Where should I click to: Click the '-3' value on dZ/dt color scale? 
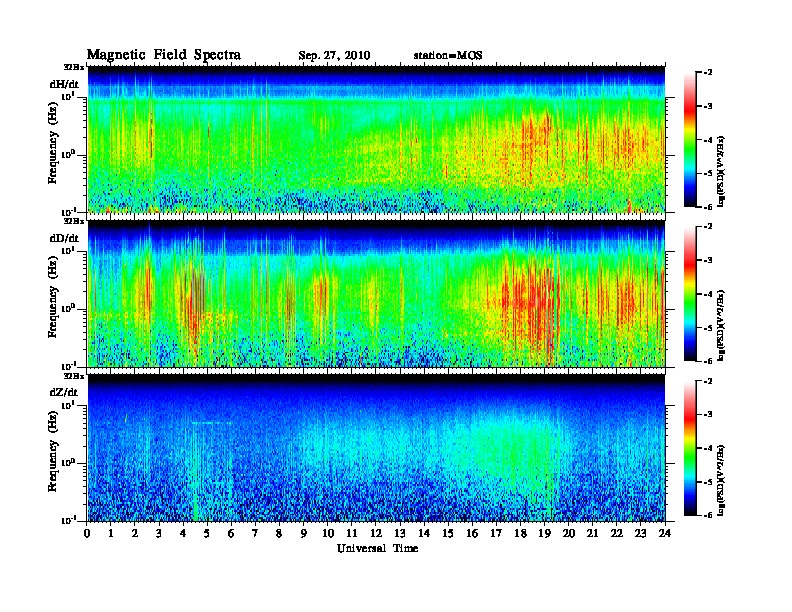tap(707, 415)
